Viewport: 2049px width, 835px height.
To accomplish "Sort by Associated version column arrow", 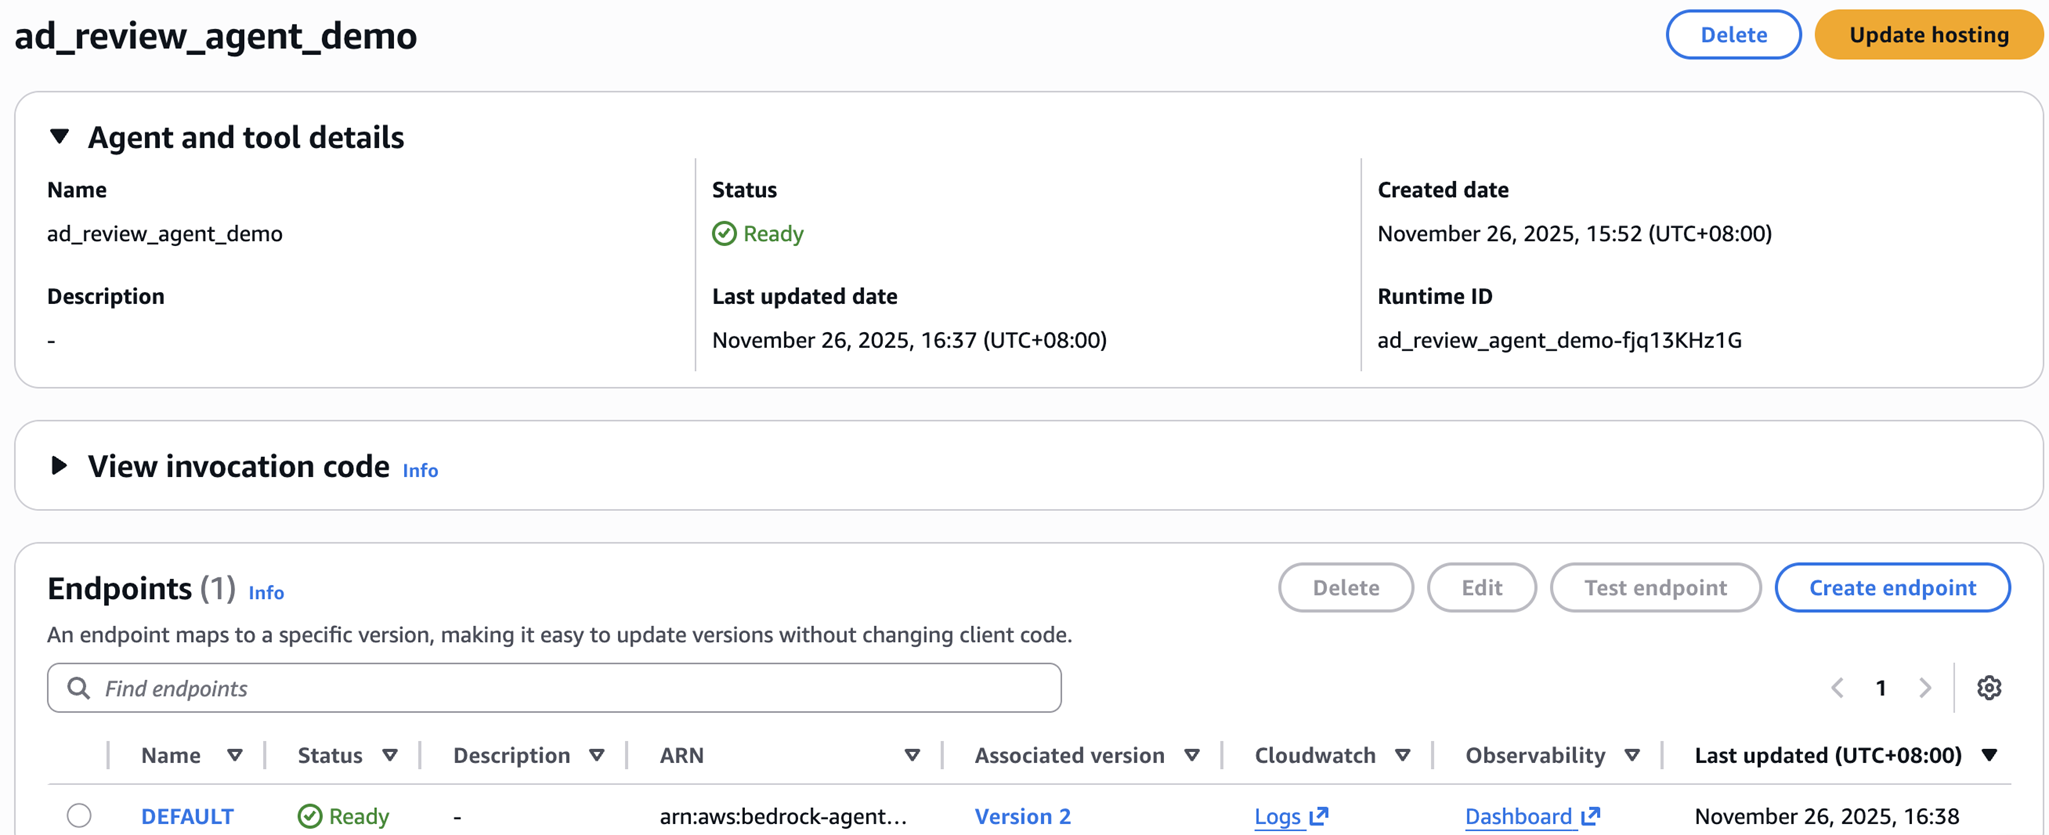I will (1191, 756).
